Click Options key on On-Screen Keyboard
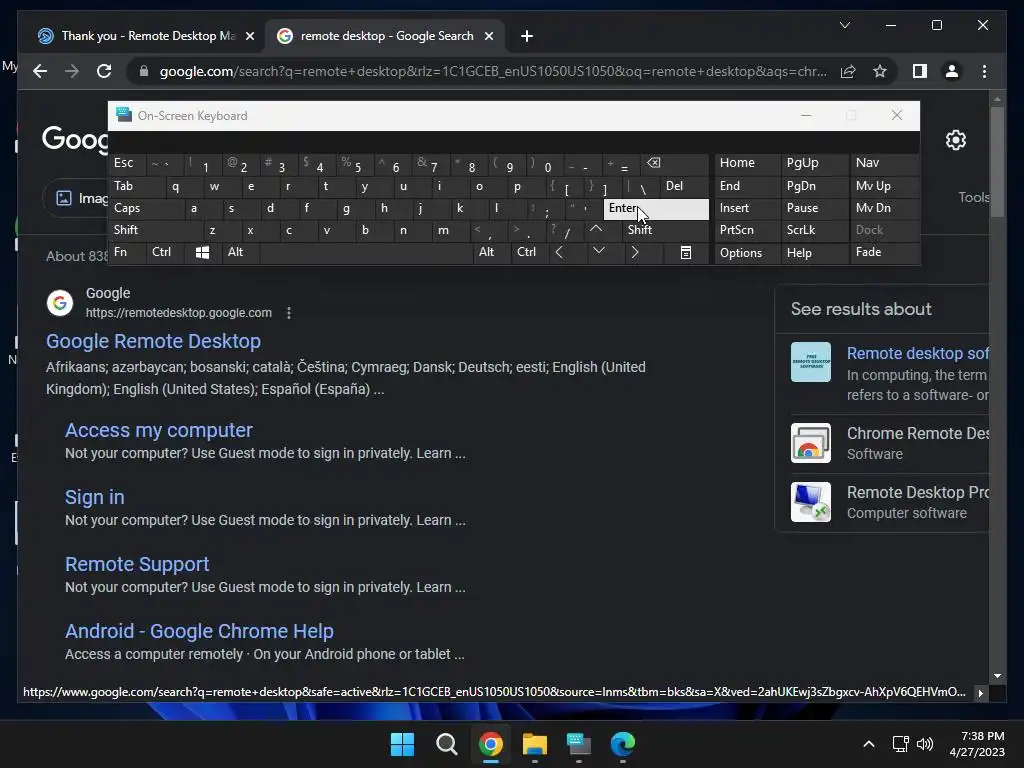 747,253
